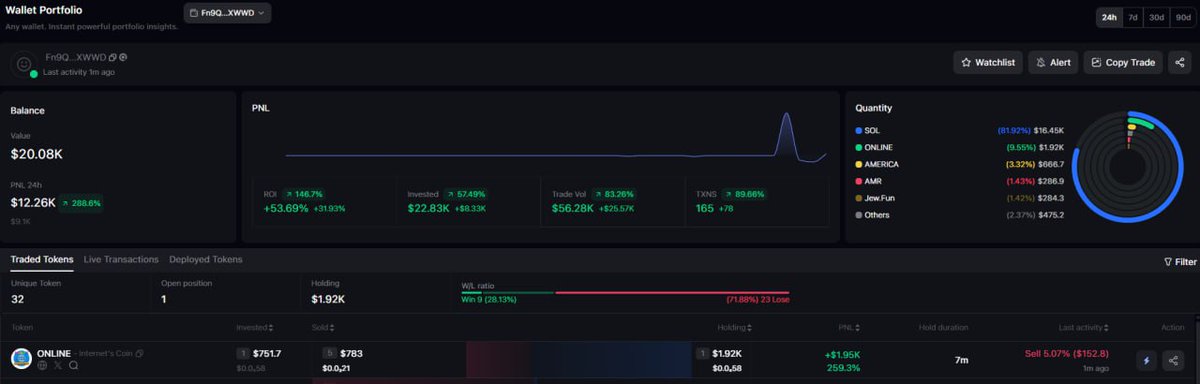Sort table by Invested column
The width and height of the screenshot is (1200, 384).
(x=254, y=327)
